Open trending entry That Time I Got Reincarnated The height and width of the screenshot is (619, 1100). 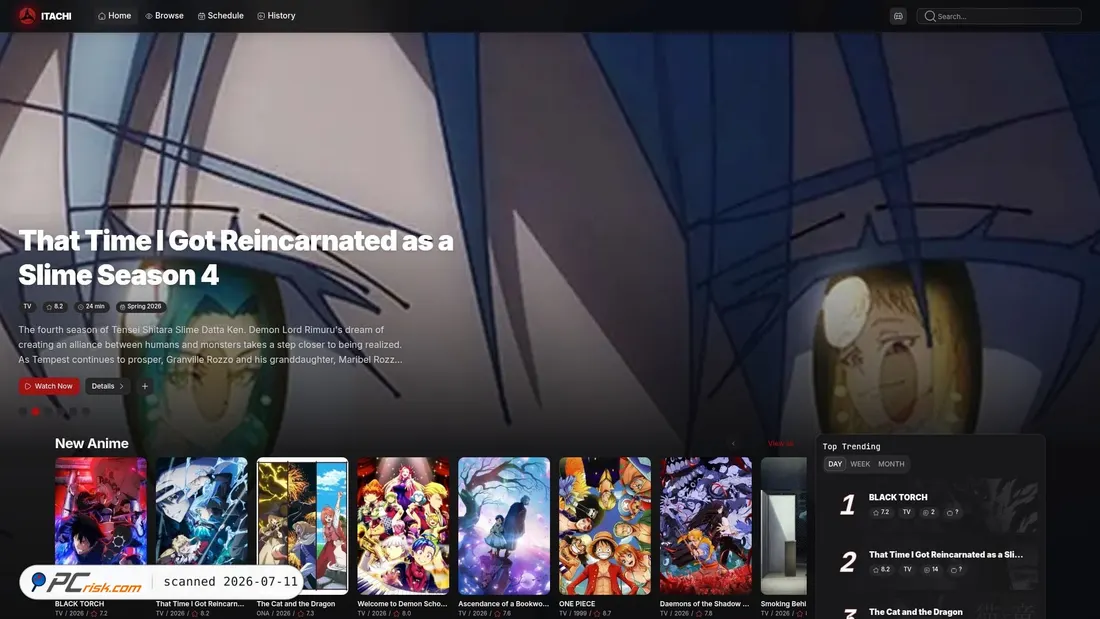(x=946, y=554)
